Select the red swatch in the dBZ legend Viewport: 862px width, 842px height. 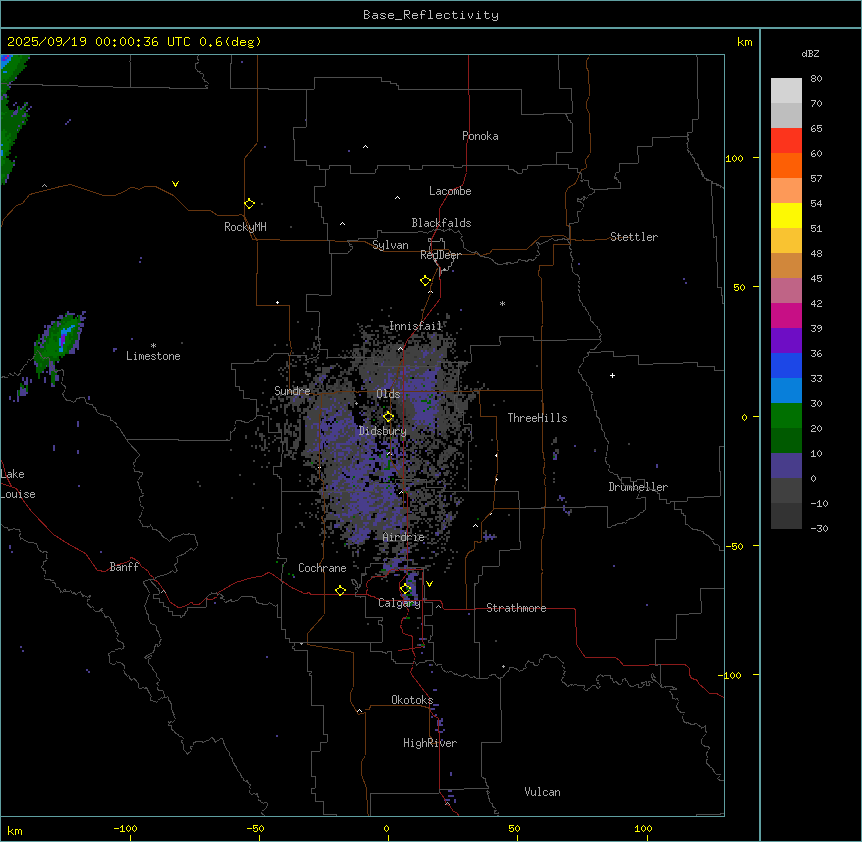pyautogui.click(x=786, y=140)
